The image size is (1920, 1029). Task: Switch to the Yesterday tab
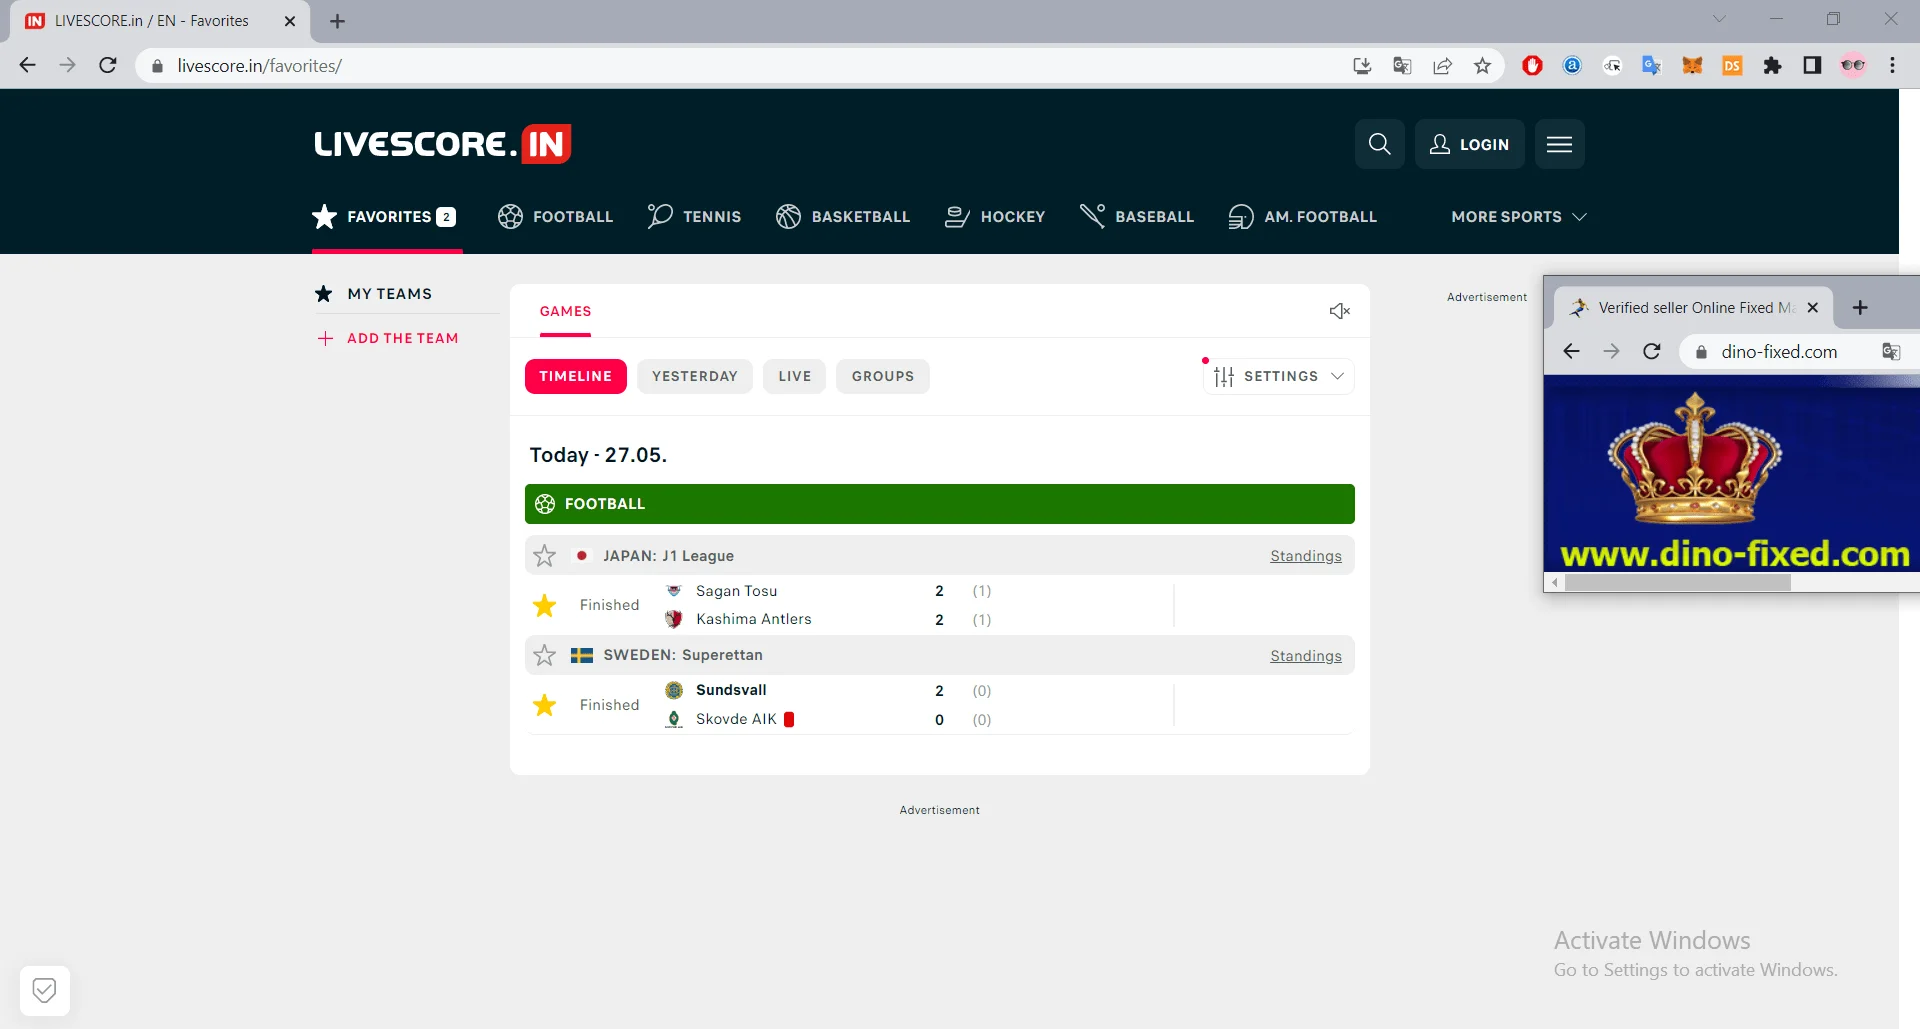(695, 376)
